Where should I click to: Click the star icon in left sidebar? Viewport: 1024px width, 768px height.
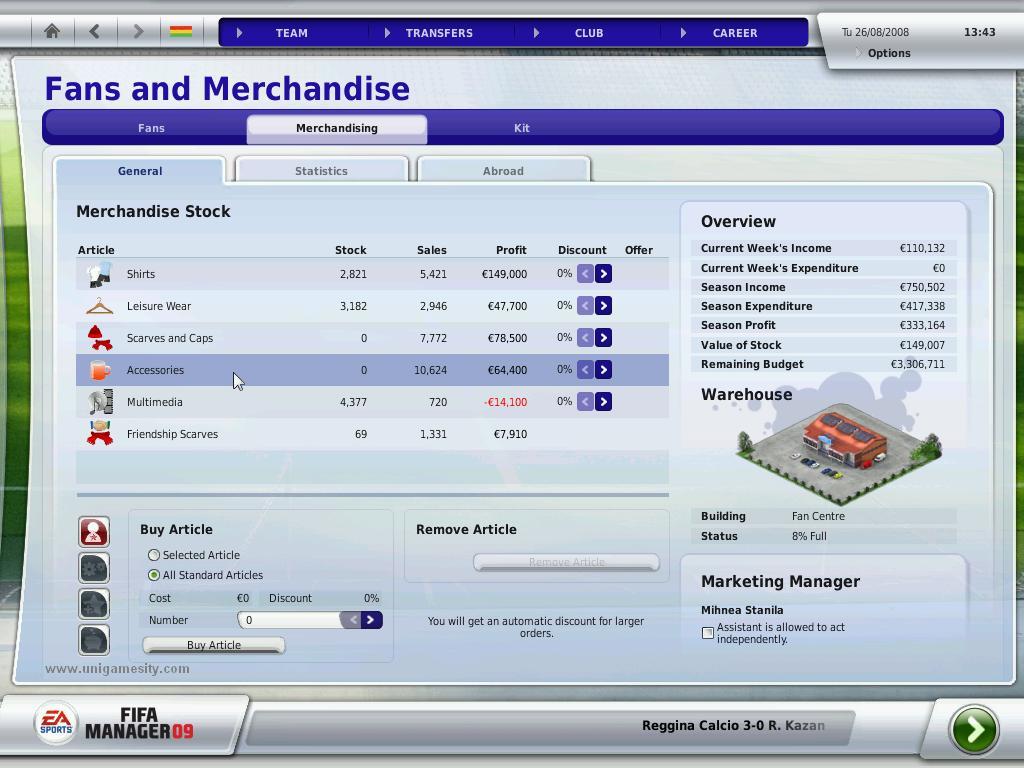coord(94,604)
